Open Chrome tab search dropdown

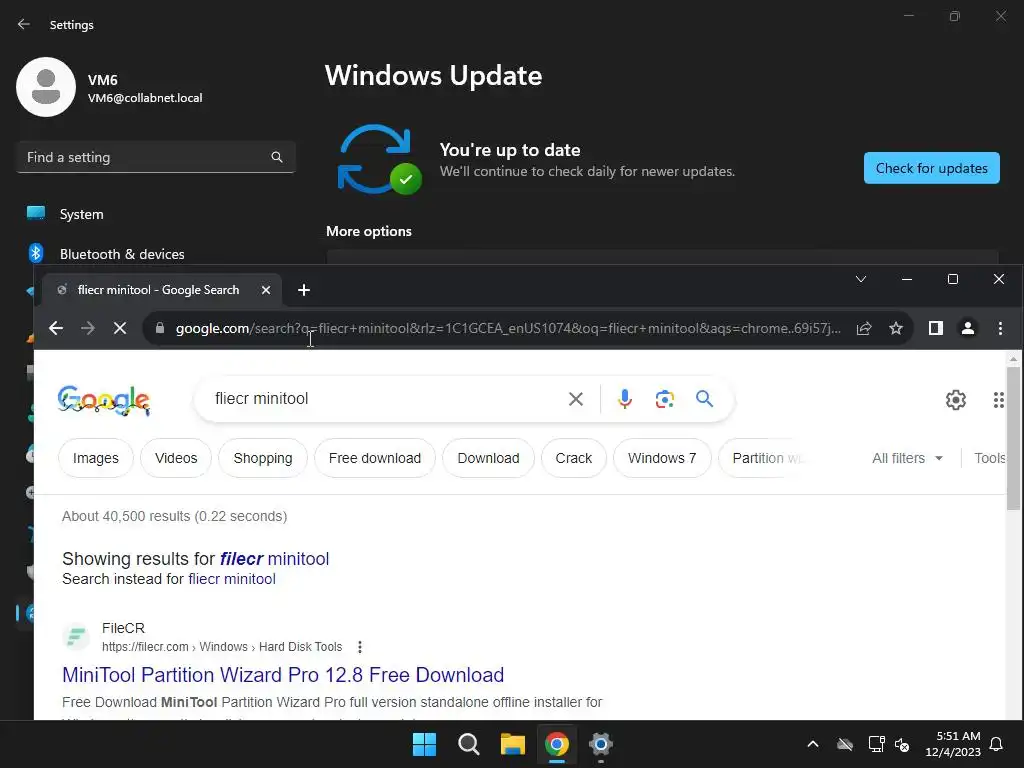tap(861, 279)
